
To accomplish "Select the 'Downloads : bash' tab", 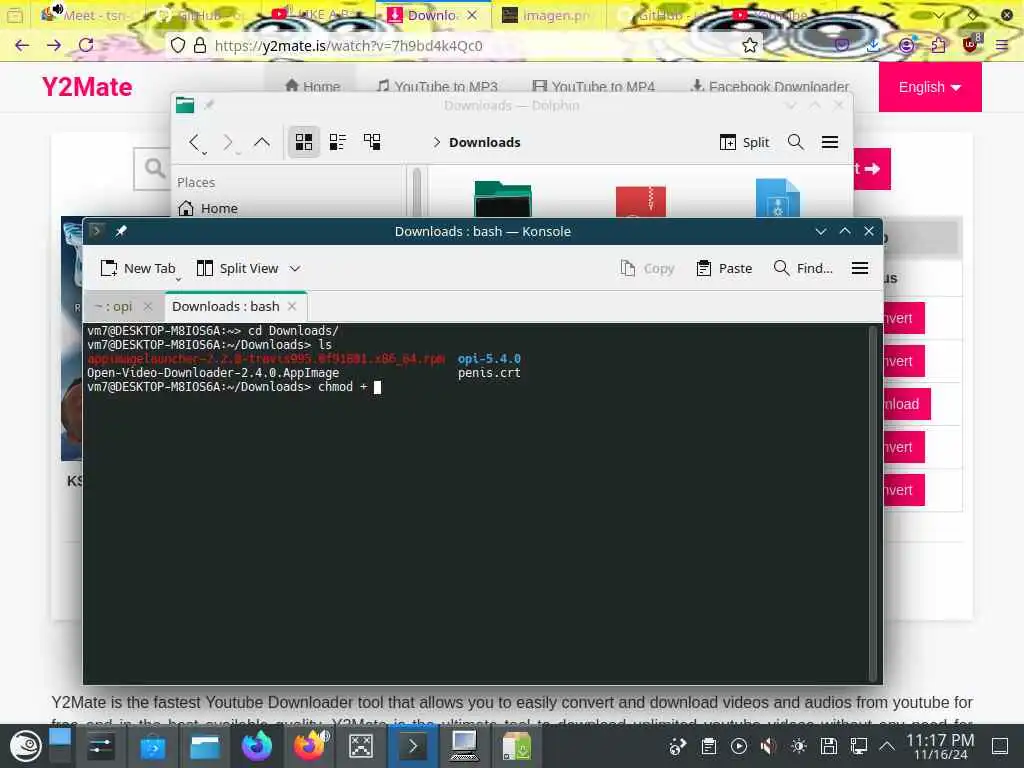I will coord(225,306).
